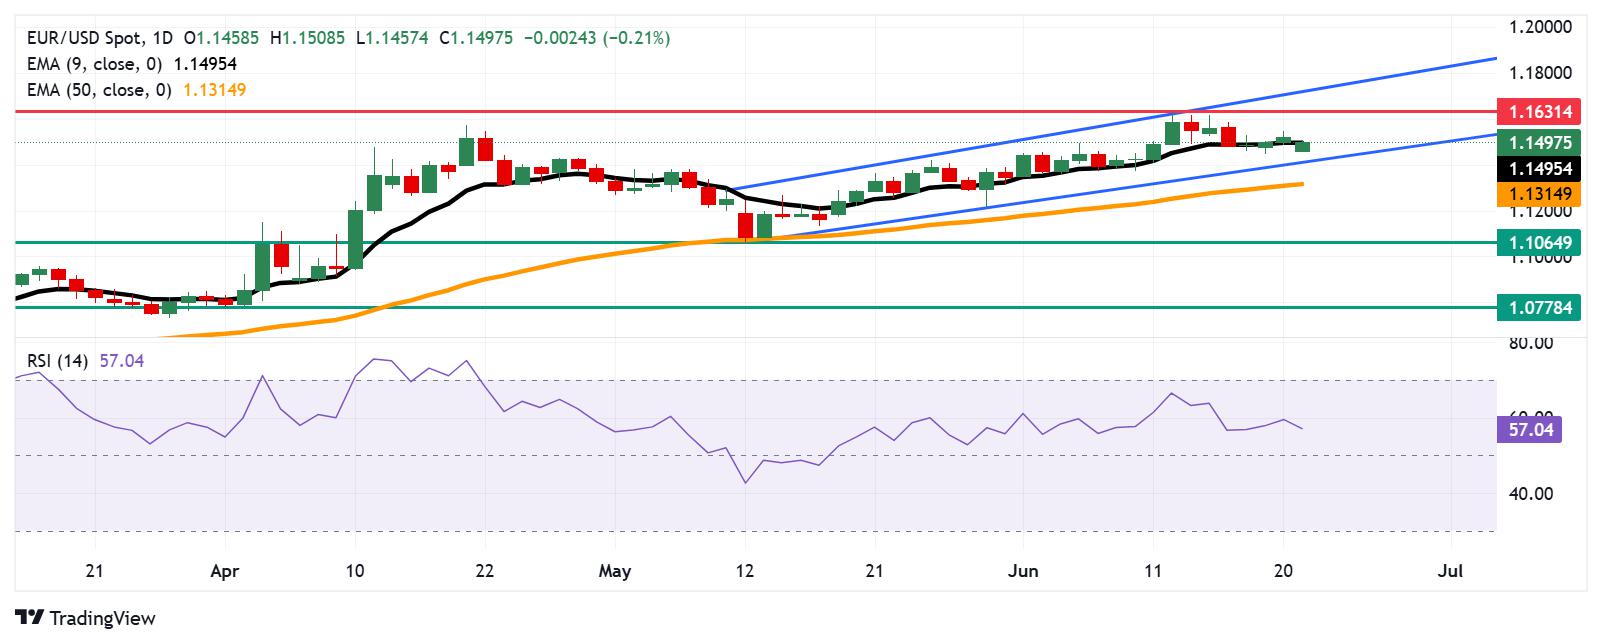The width and height of the screenshot is (1602, 644).
Task: Click the 22 date tick on time axis
Action: point(485,571)
